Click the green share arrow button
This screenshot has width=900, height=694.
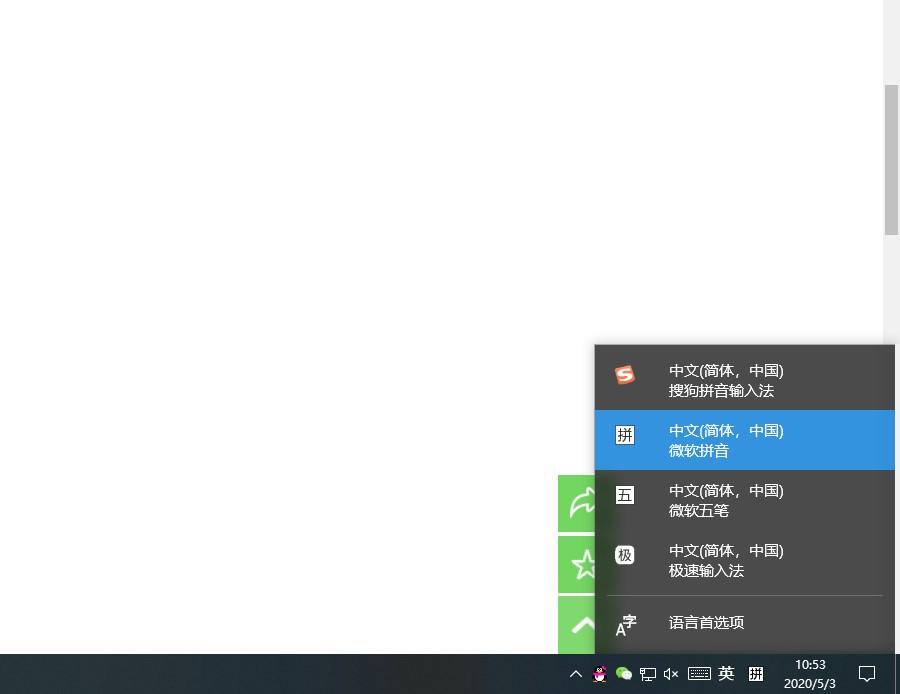click(576, 503)
